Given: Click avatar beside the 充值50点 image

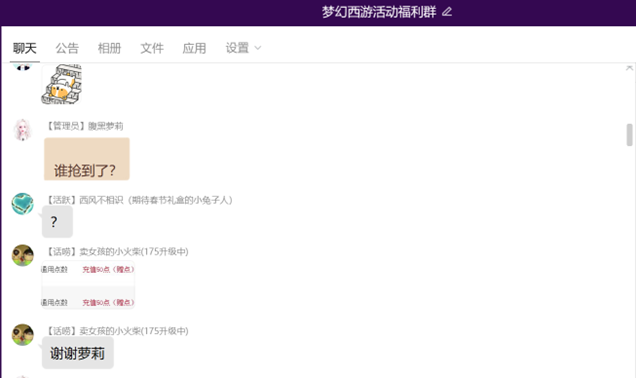Looking at the screenshot, I should (22, 255).
